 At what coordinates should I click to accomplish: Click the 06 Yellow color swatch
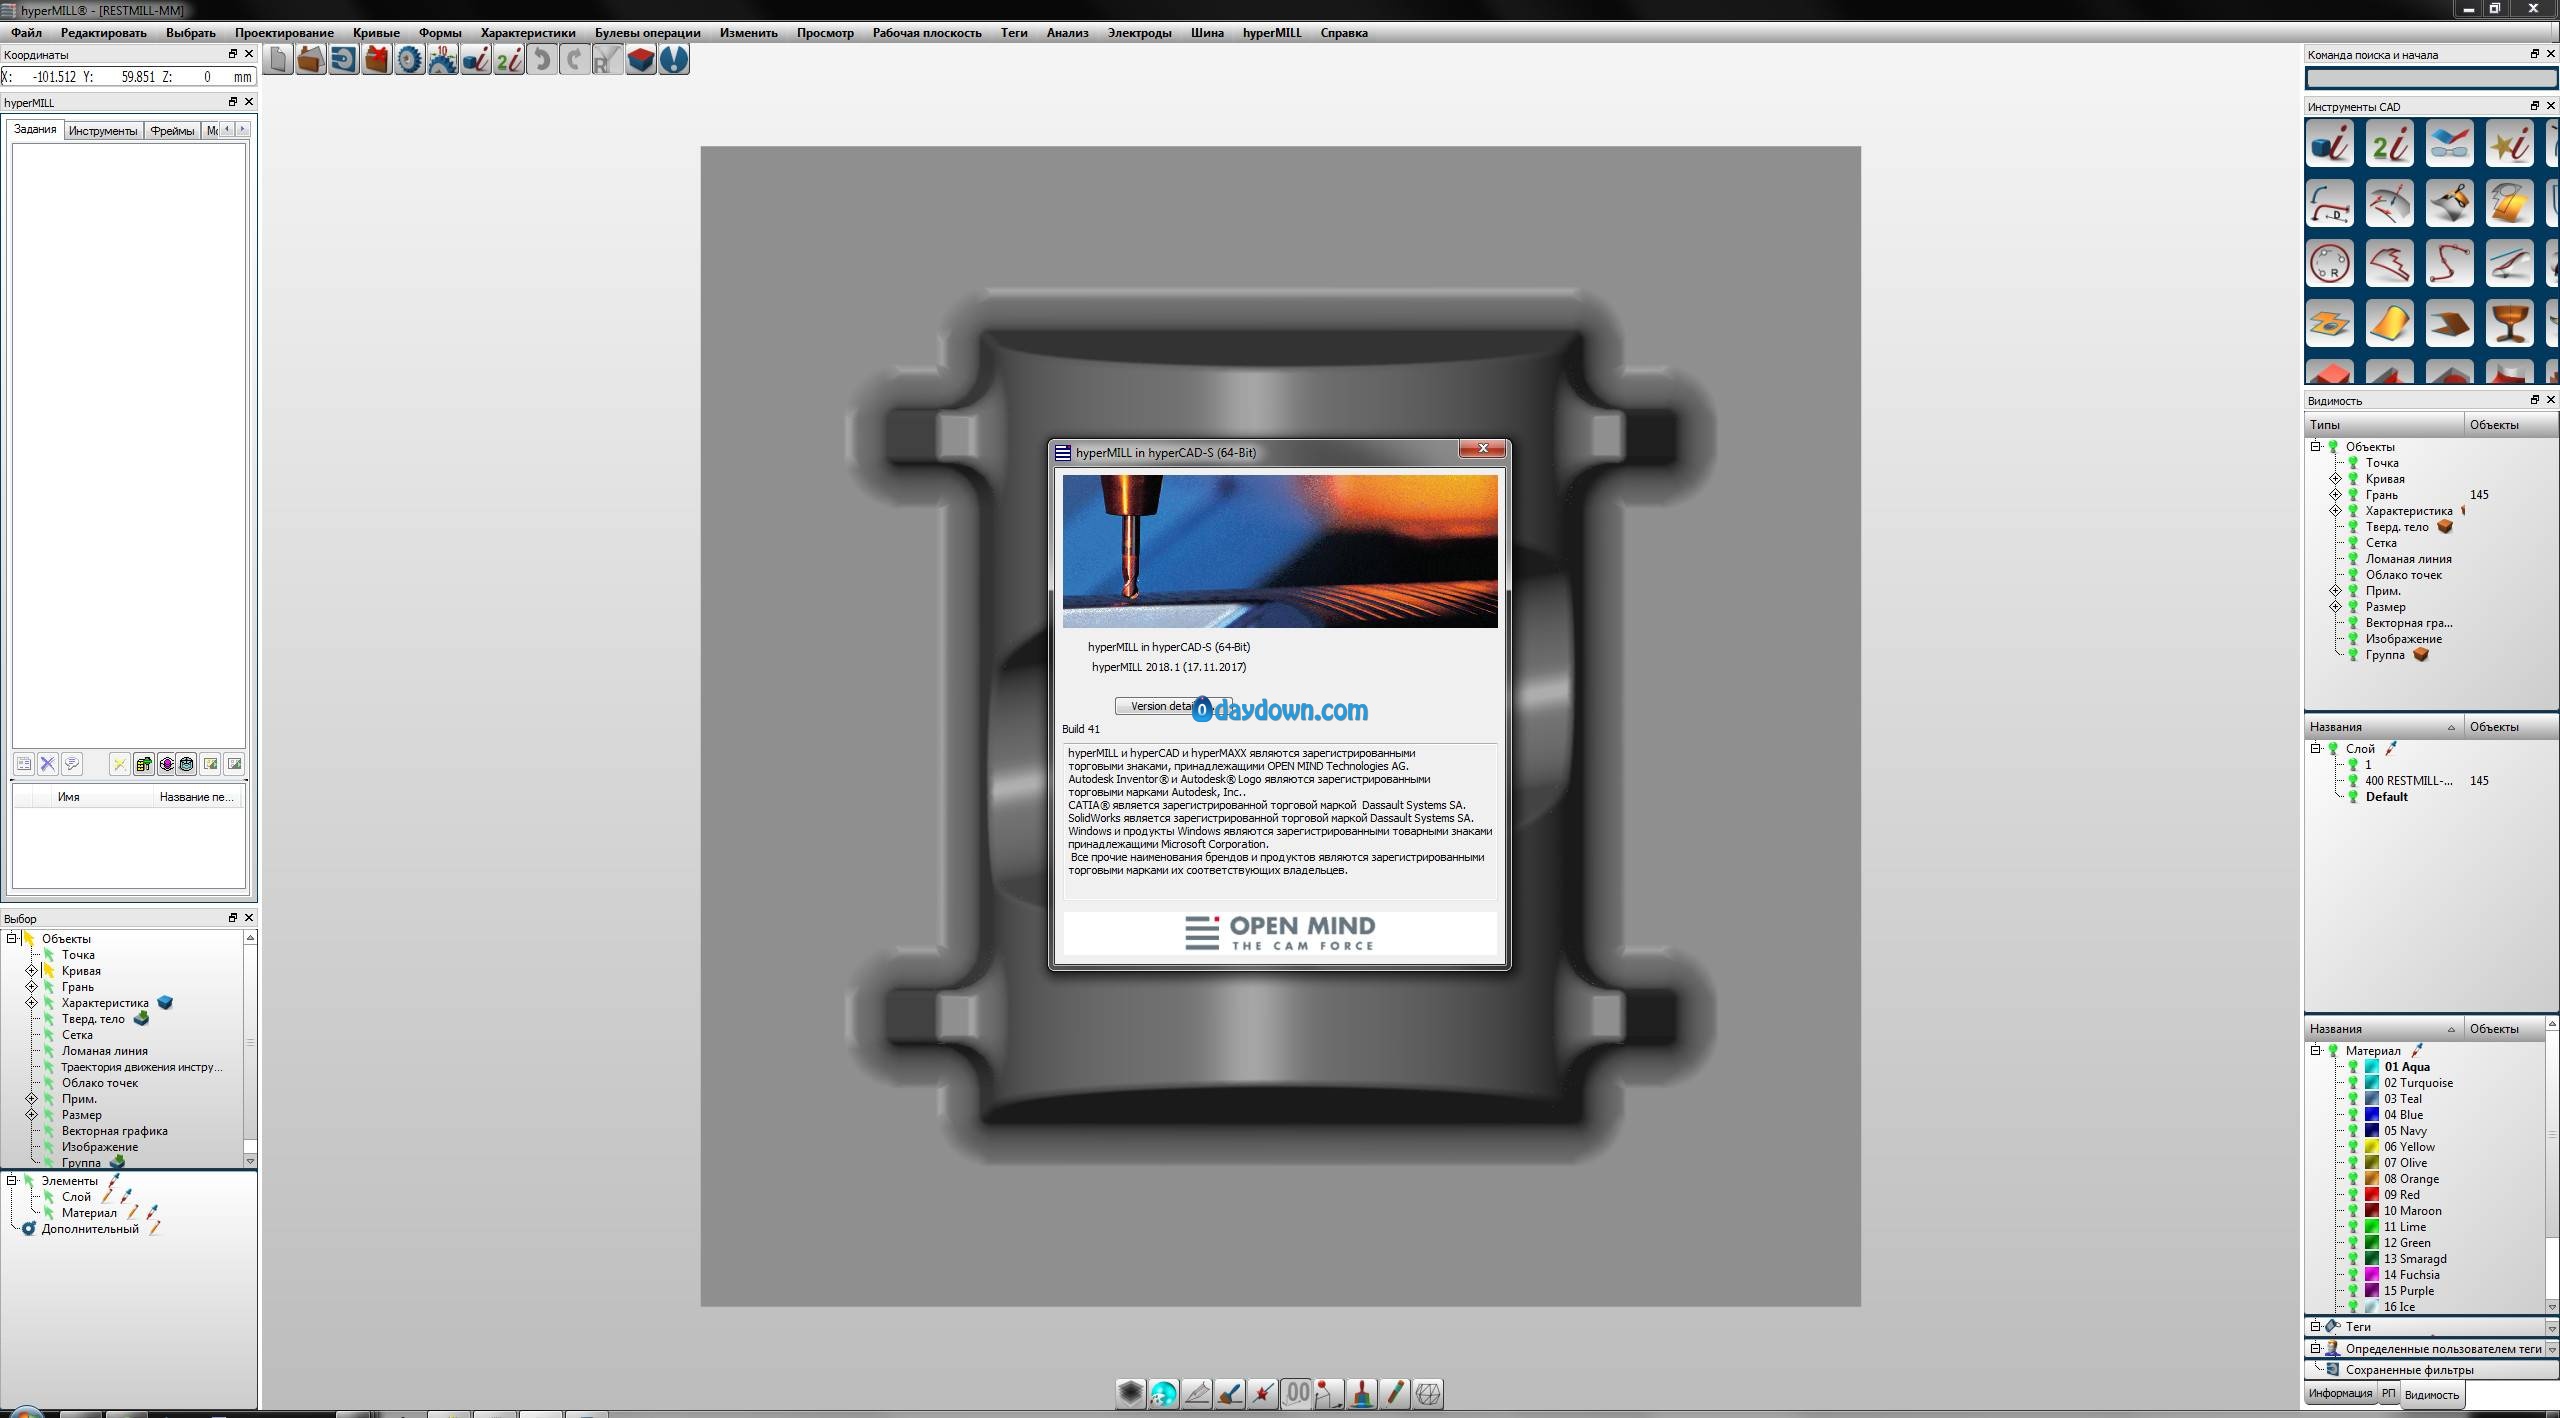click(x=2372, y=1147)
